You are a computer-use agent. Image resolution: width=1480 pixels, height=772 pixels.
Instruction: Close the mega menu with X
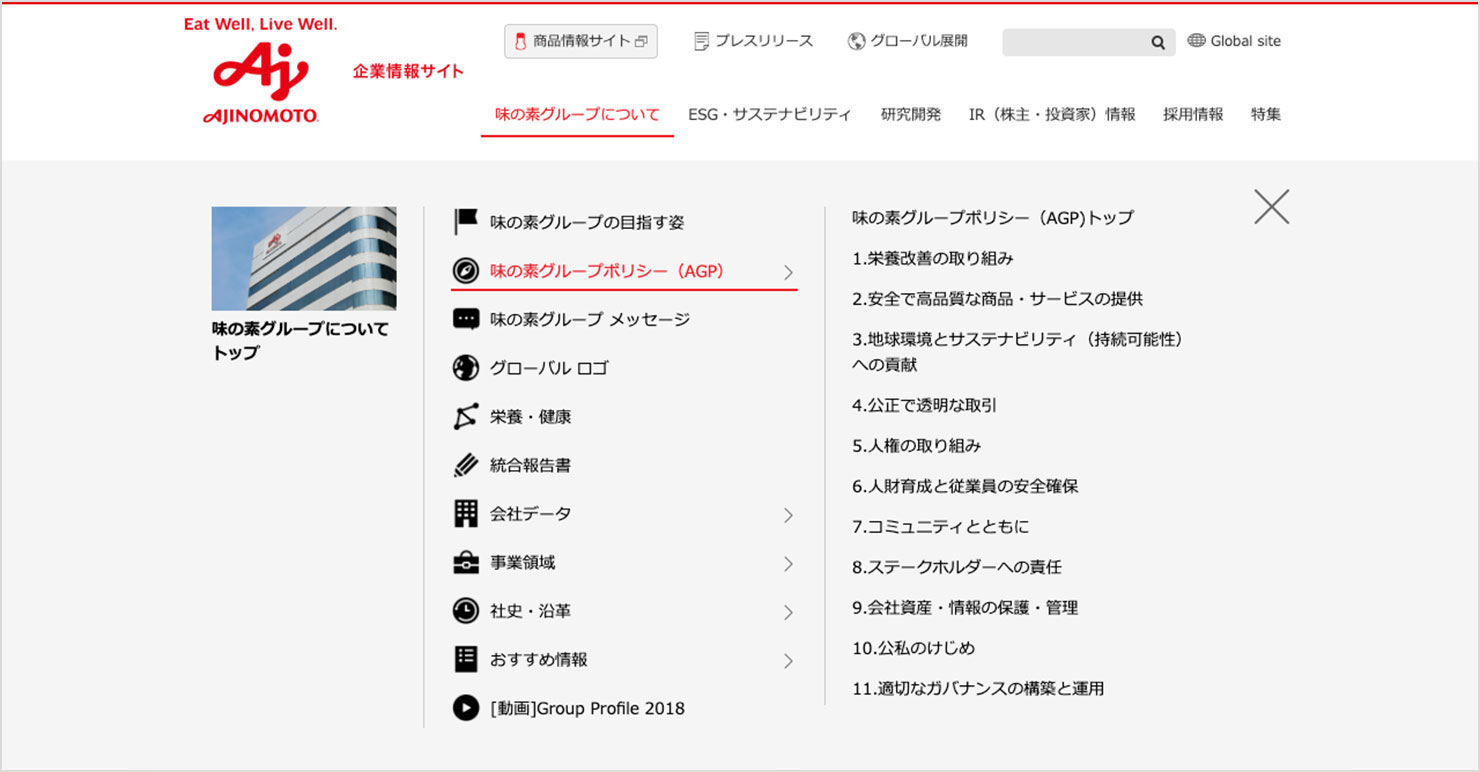1271,206
